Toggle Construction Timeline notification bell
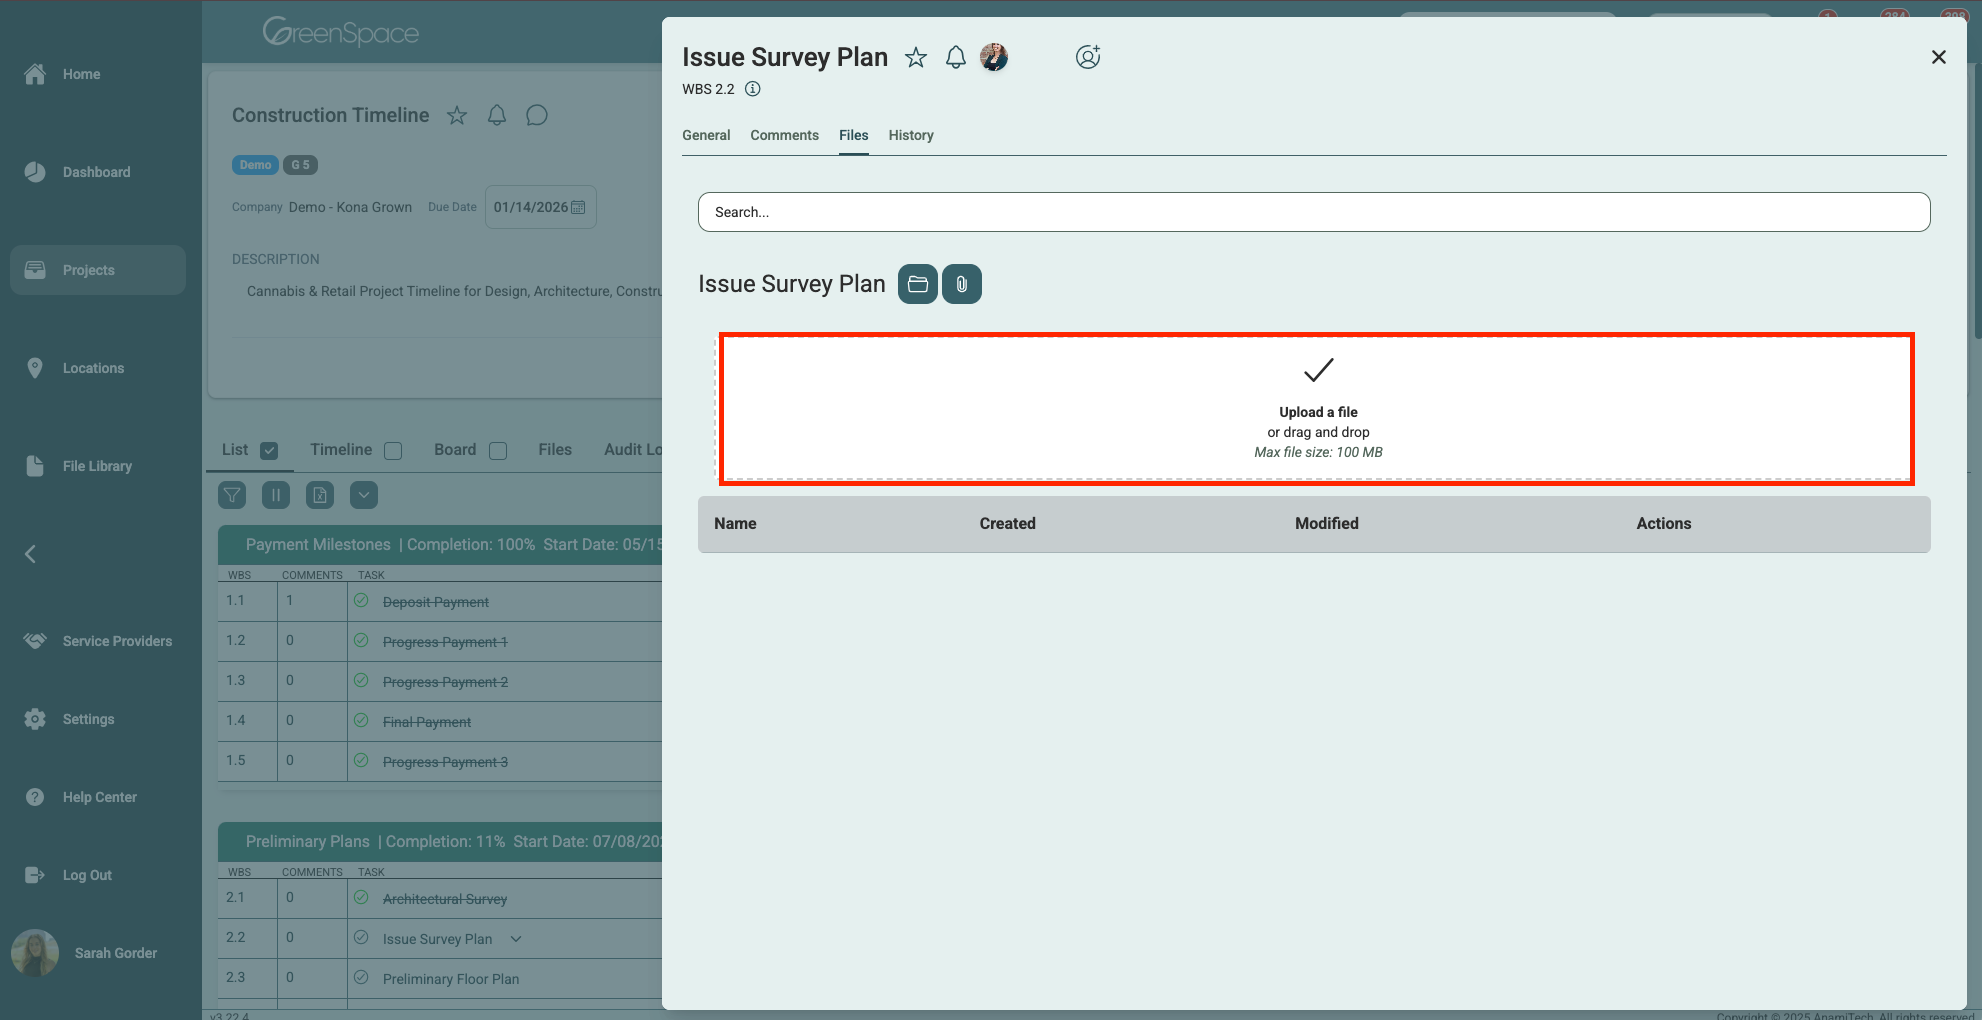The image size is (1982, 1020). (497, 116)
